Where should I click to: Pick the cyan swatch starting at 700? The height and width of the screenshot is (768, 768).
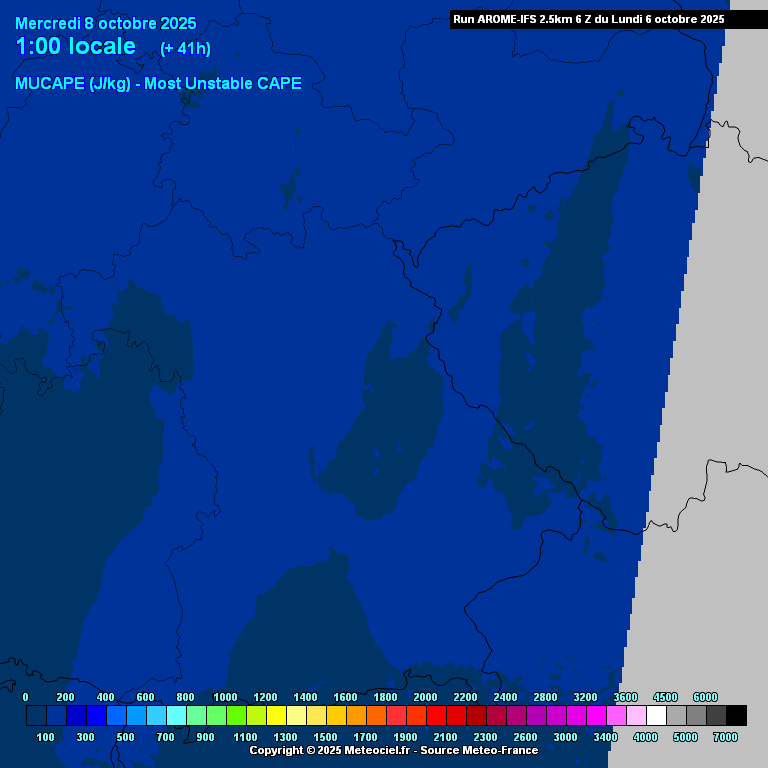click(176, 715)
